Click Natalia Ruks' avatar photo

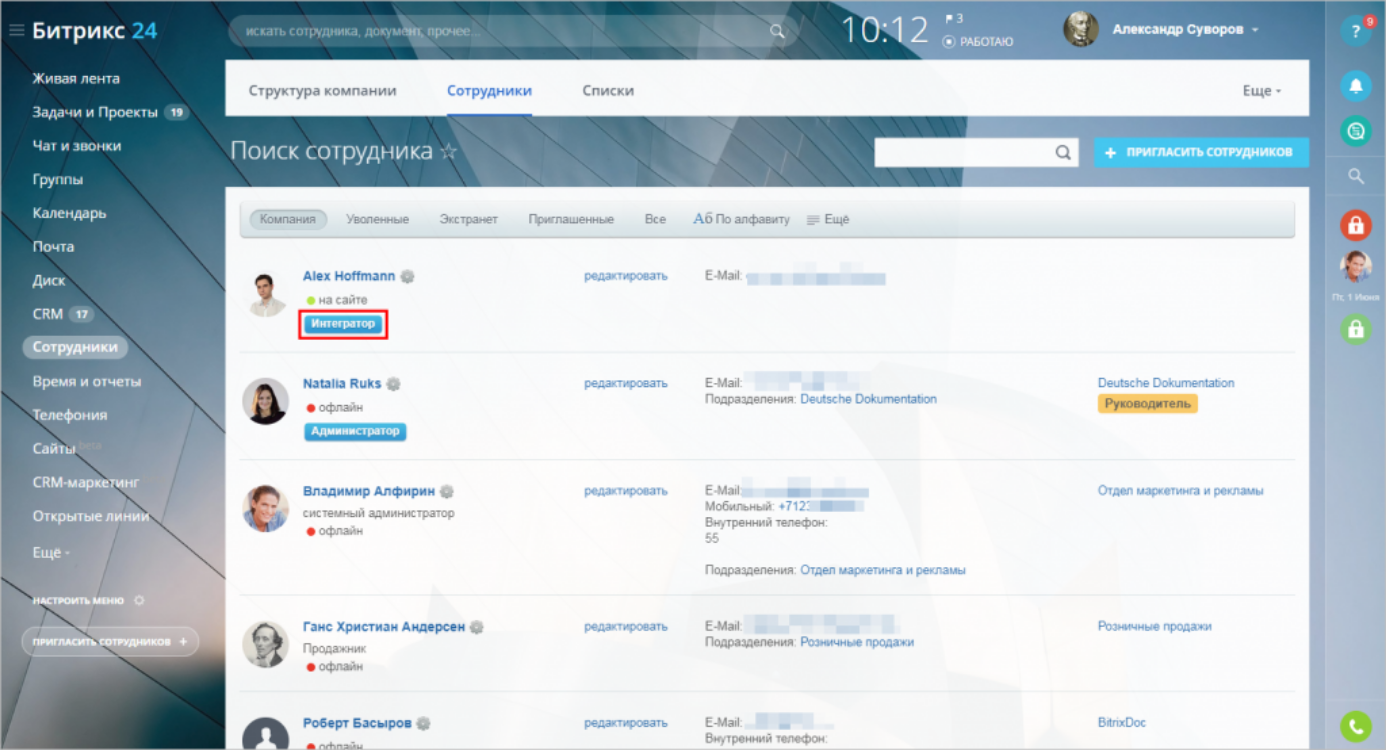(x=265, y=401)
